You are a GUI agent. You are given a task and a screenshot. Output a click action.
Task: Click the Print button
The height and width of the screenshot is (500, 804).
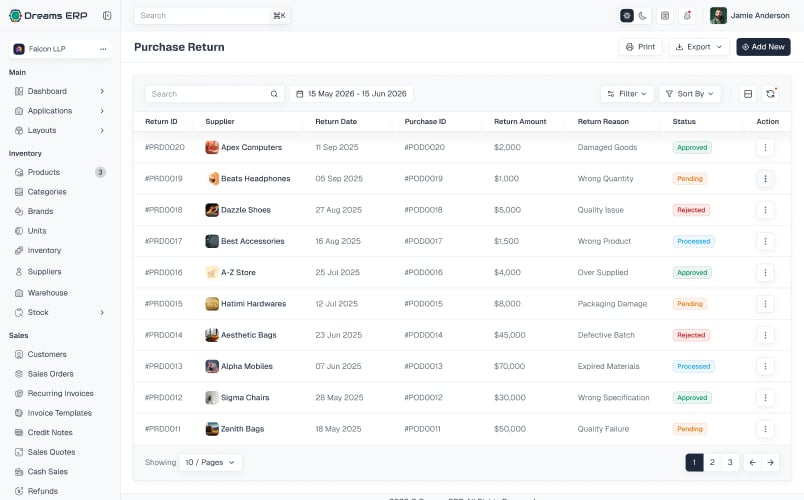coord(640,47)
